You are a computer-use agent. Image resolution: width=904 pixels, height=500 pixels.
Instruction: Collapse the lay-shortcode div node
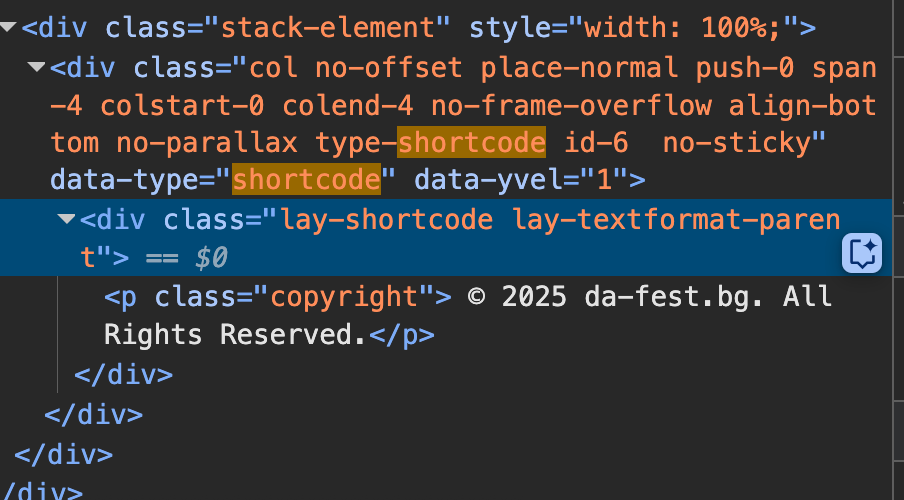coord(67,219)
